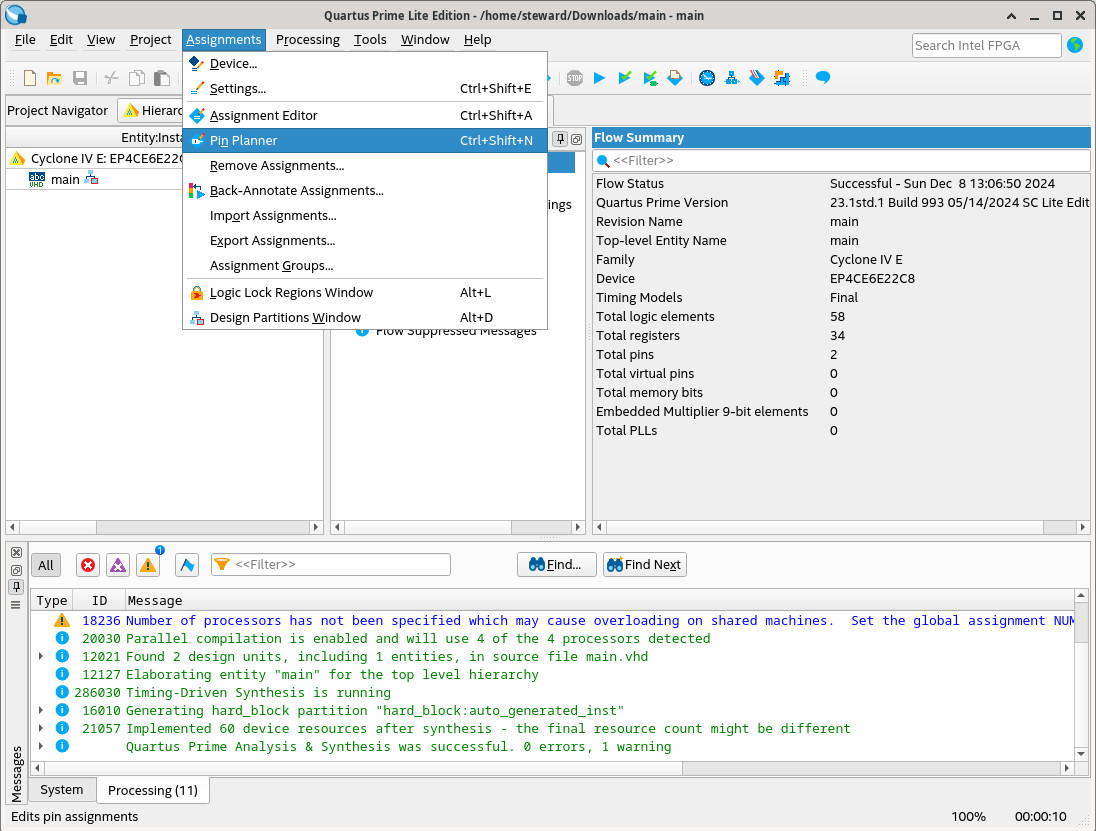Choose Export Assignments... menu item
1096x831 pixels.
click(x=364, y=240)
